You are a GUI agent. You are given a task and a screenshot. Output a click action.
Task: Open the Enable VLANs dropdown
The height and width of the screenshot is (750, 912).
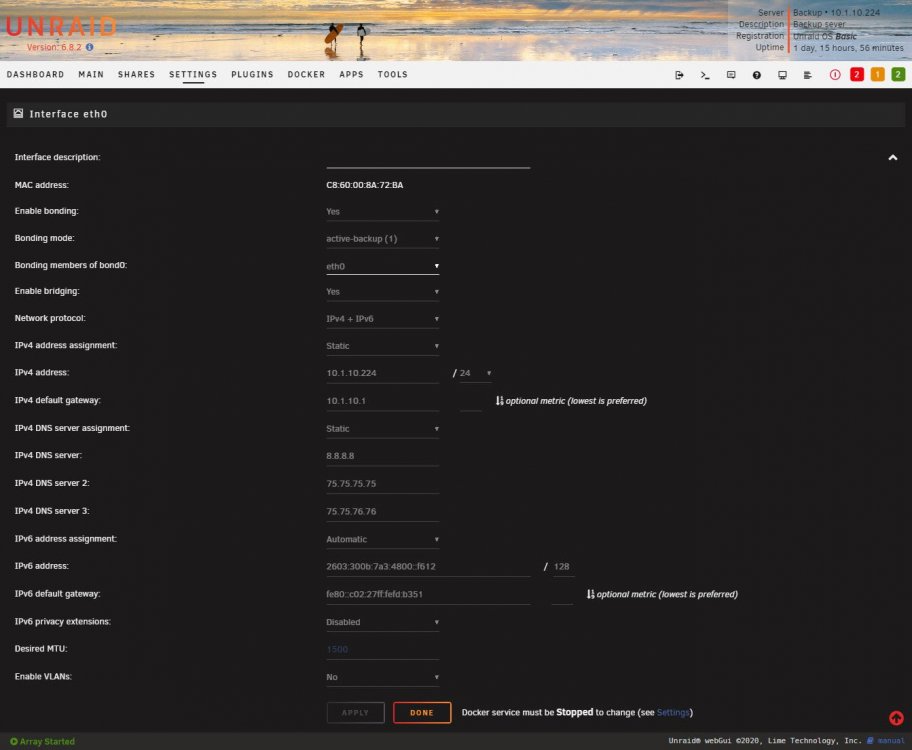(x=383, y=677)
